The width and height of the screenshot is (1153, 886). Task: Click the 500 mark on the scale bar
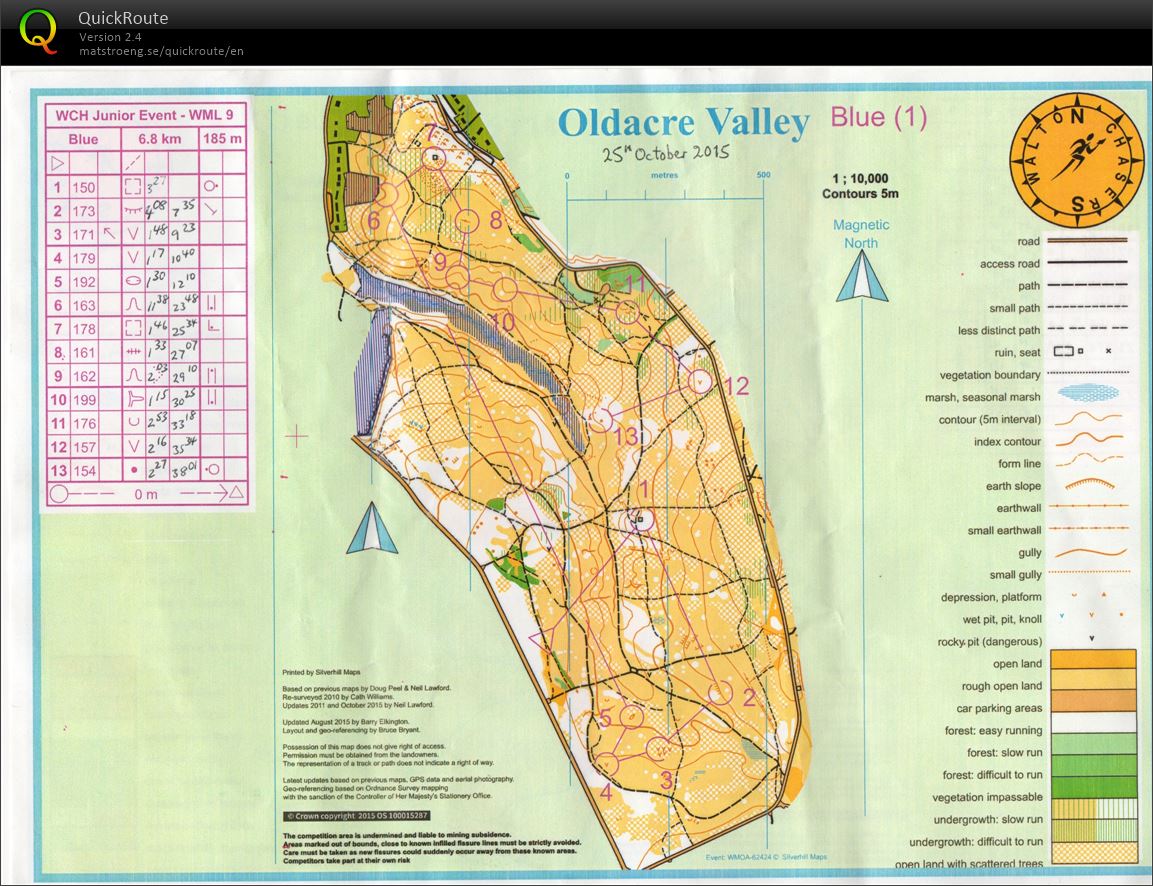(x=763, y=175)
